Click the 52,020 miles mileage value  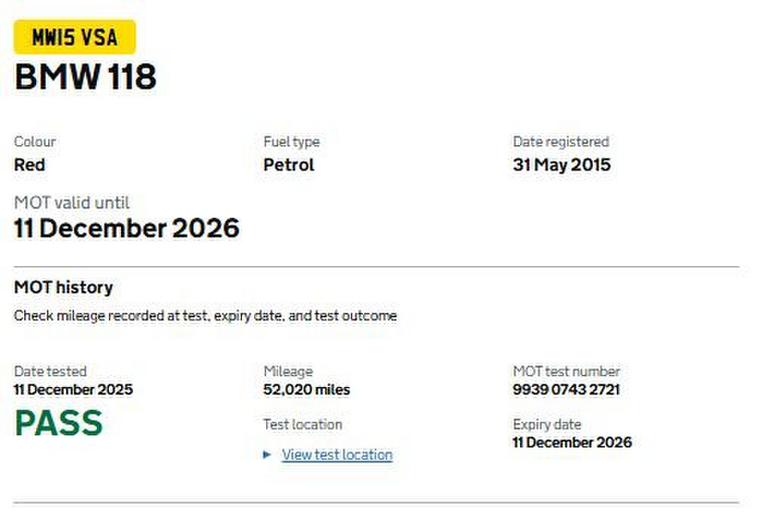point(306,389)
